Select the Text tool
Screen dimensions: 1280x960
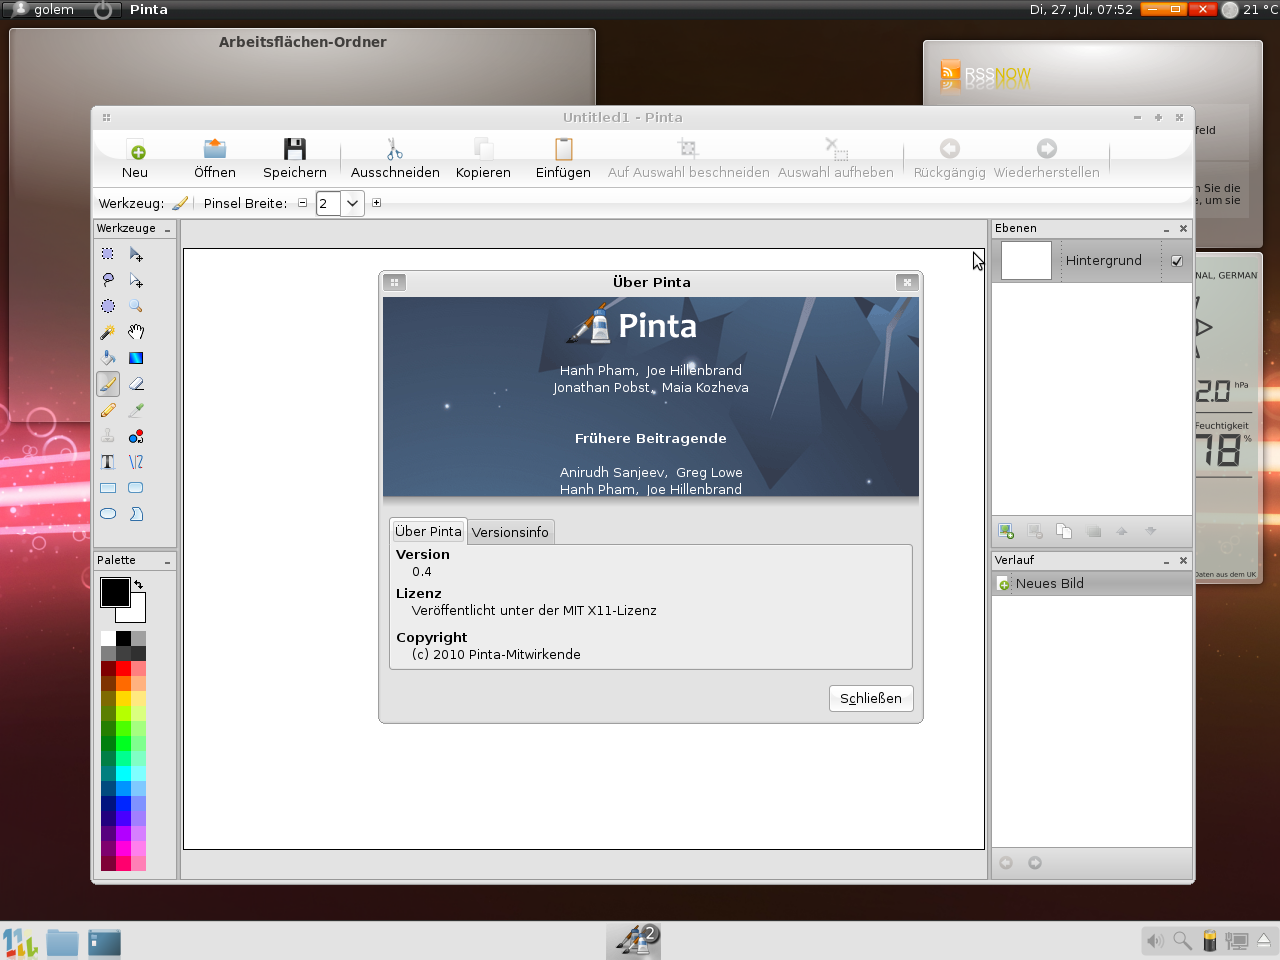108,462
